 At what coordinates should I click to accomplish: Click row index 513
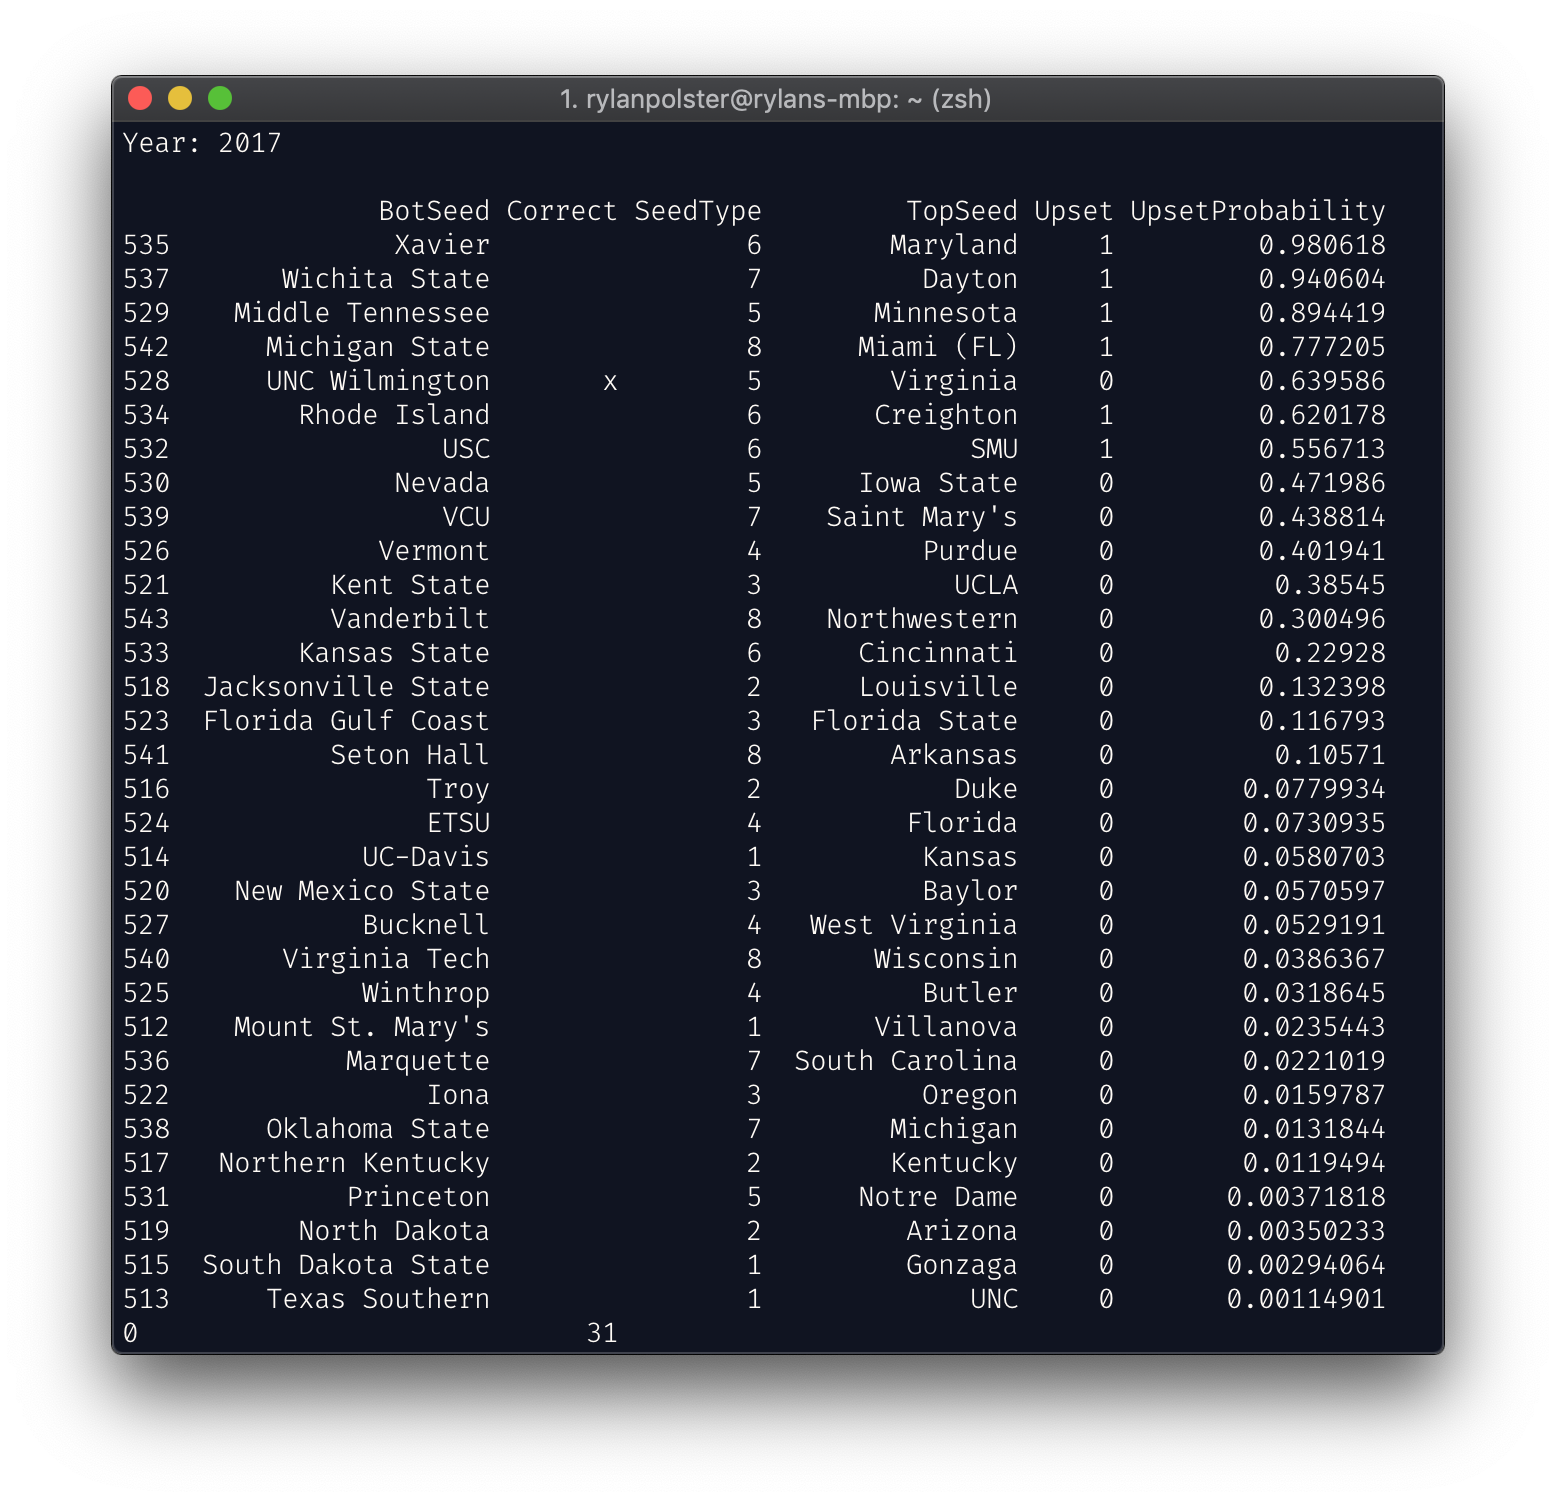tap(147, 1299)
